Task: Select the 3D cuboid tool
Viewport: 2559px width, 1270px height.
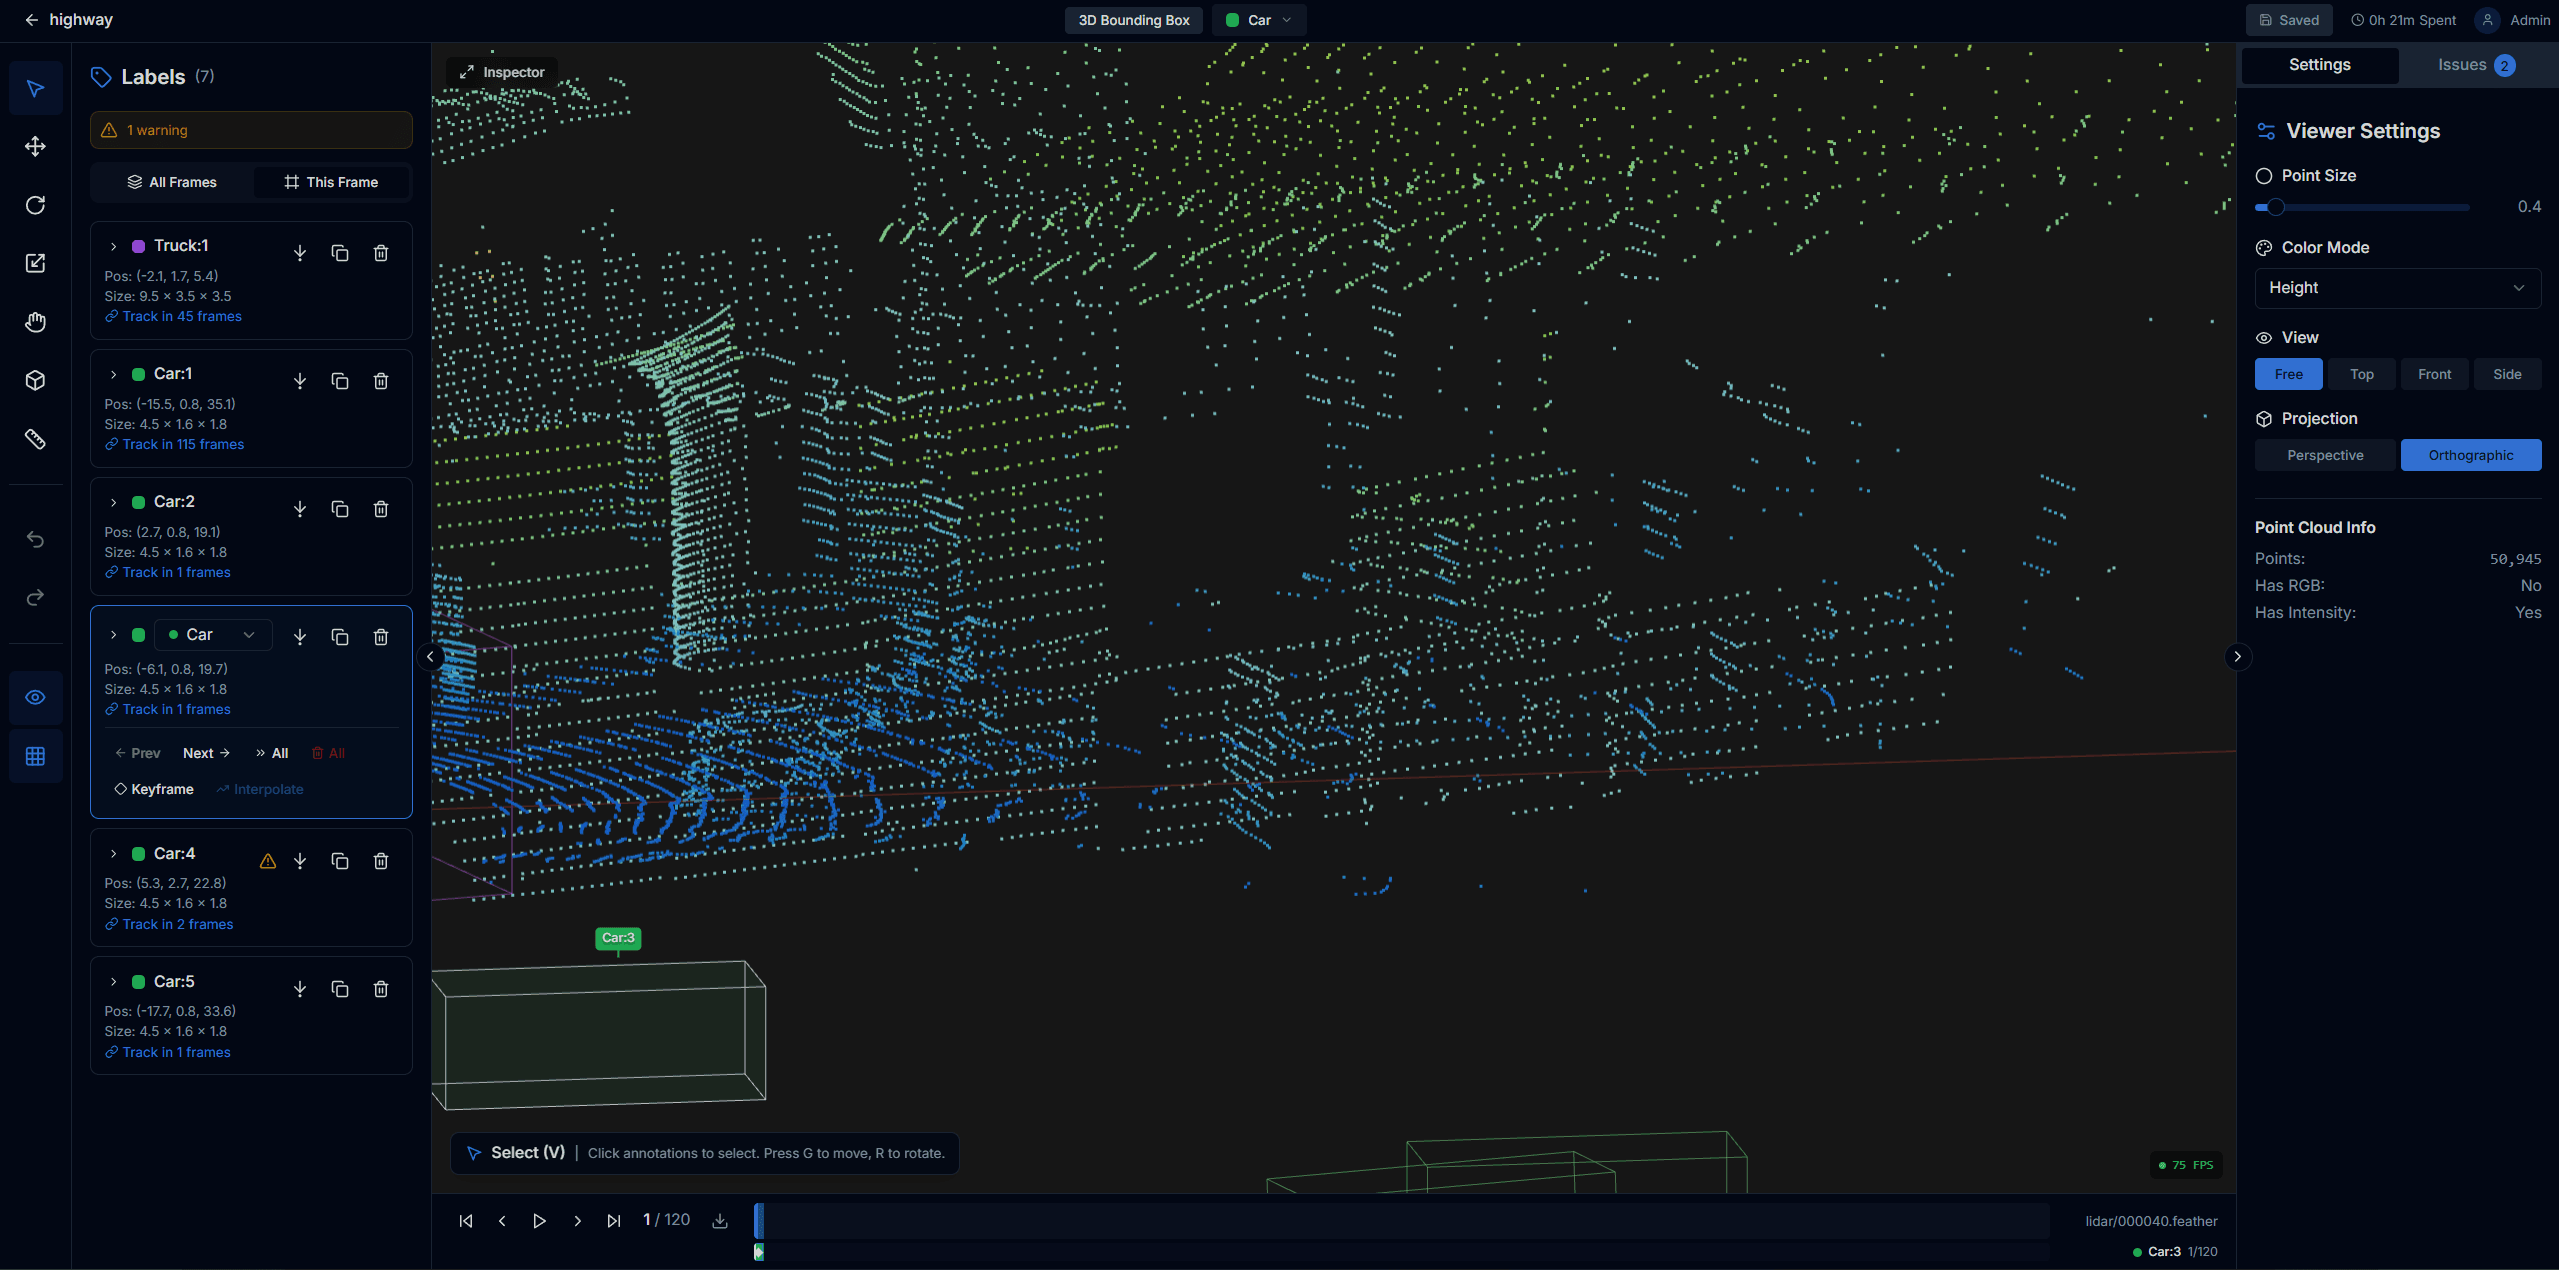Action: click(36, 380)
